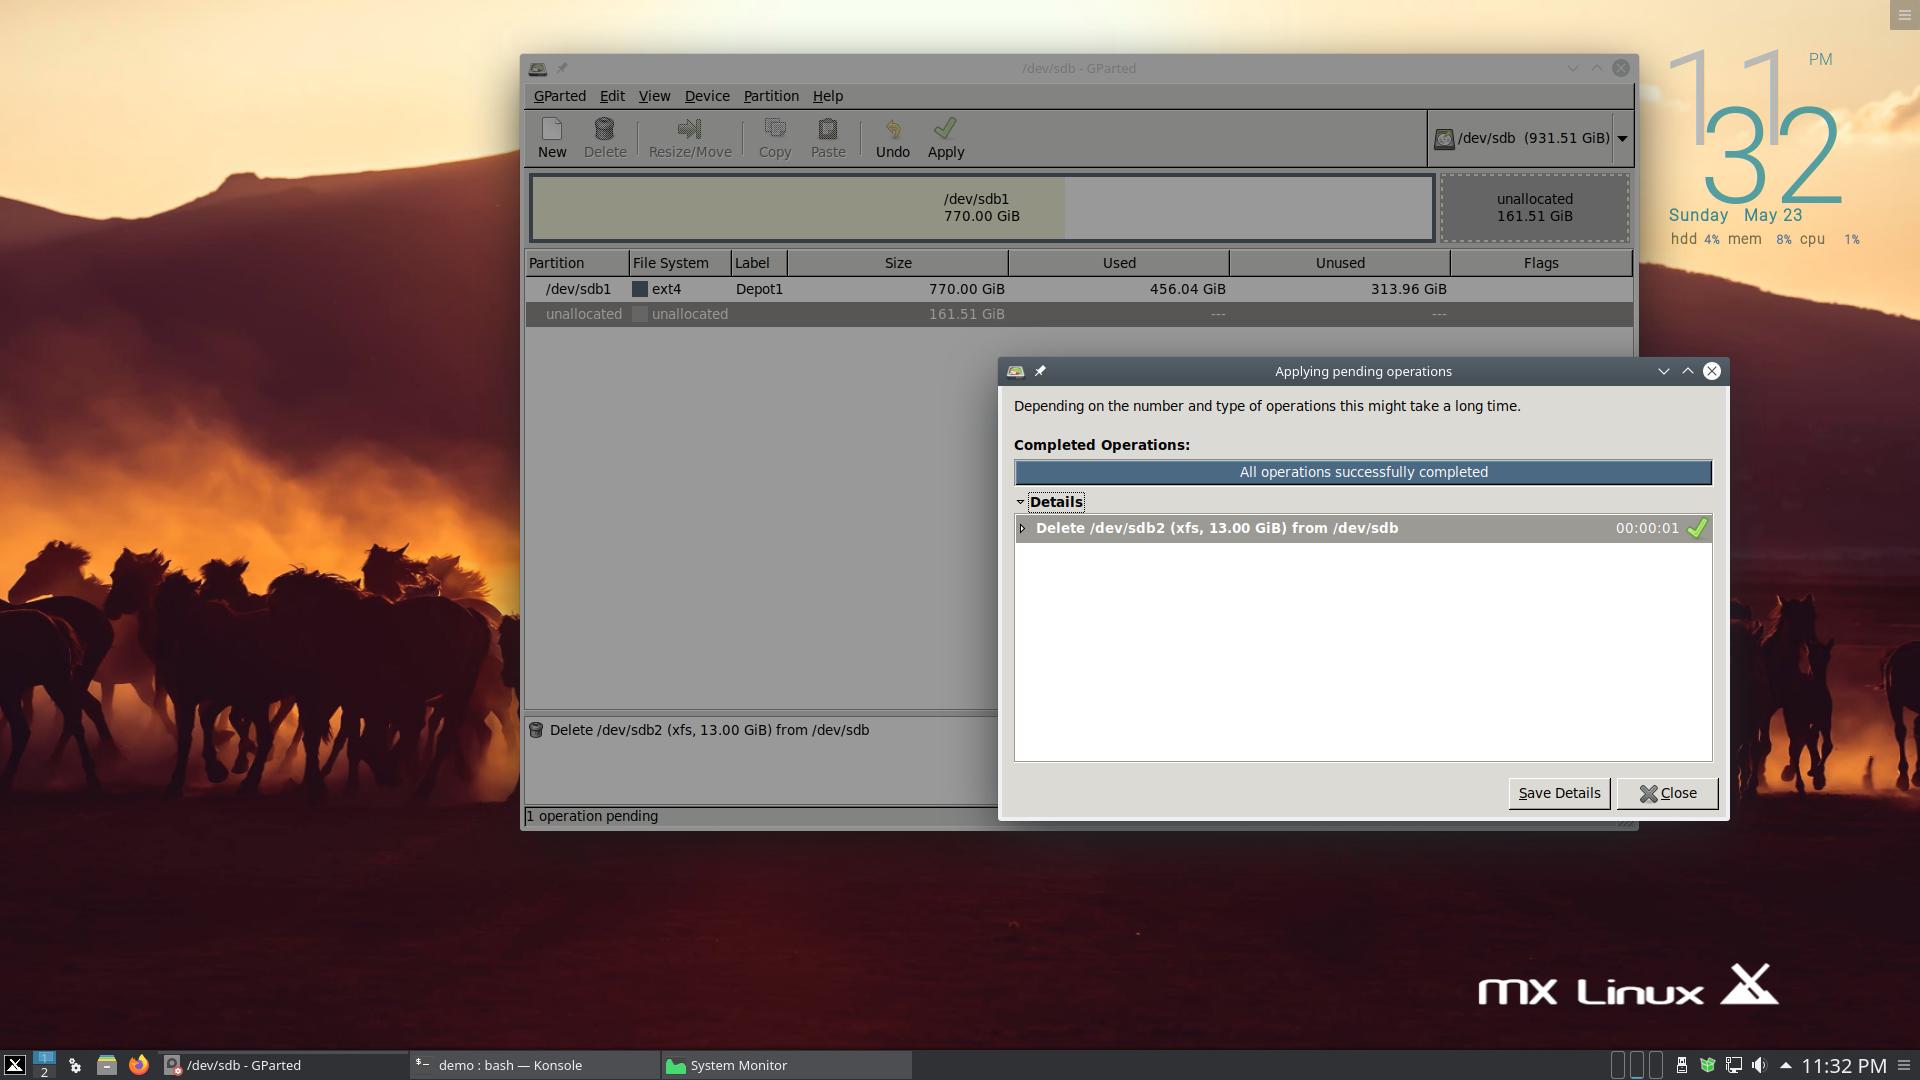Open the /dev/sdb device selector dropdown
The image size is (1920, 1080).
[1530, 138]
